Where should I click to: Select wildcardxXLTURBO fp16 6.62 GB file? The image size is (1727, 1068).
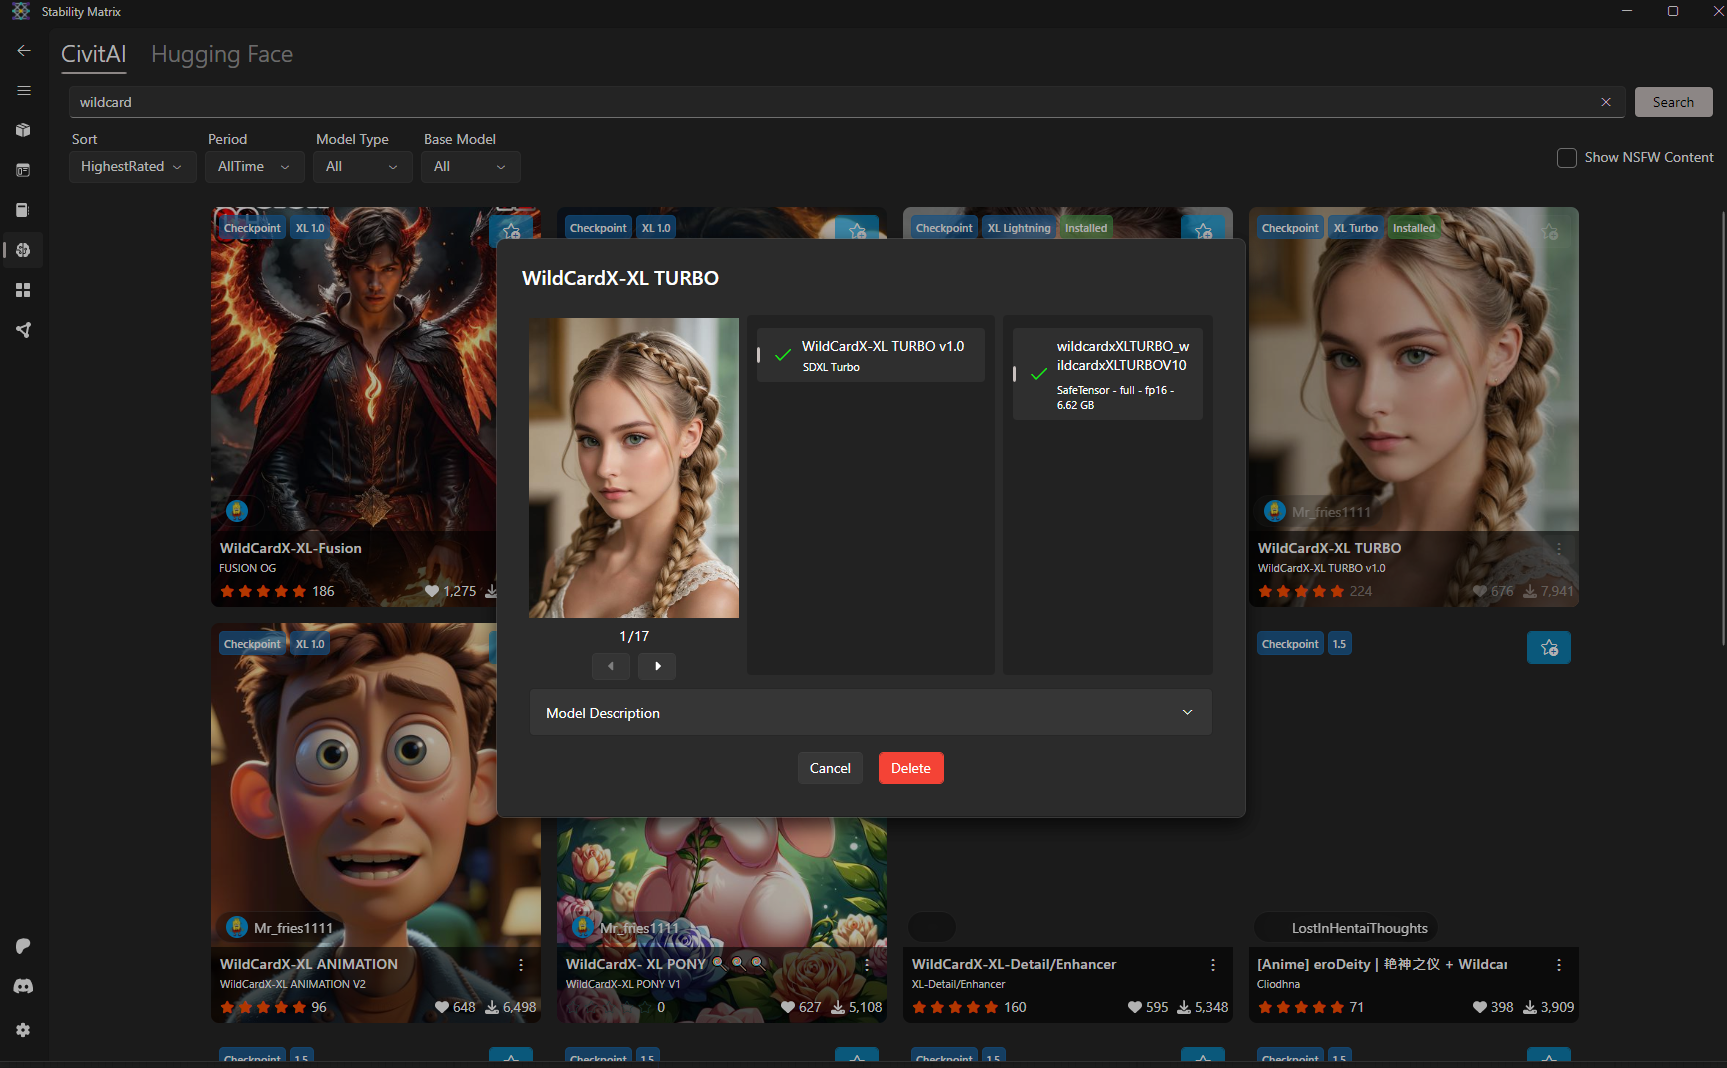coord(1108,374)
